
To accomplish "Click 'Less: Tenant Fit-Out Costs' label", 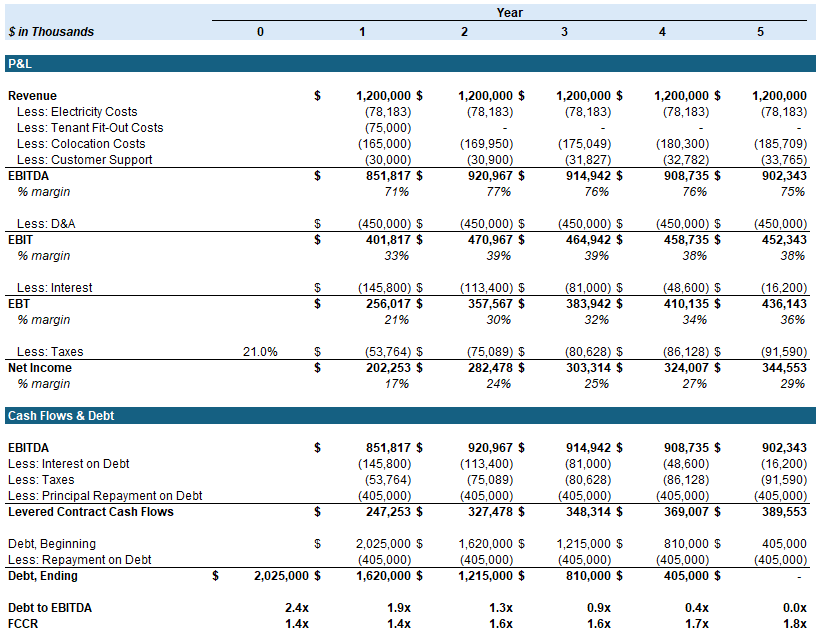I will (x=90, y=128).
